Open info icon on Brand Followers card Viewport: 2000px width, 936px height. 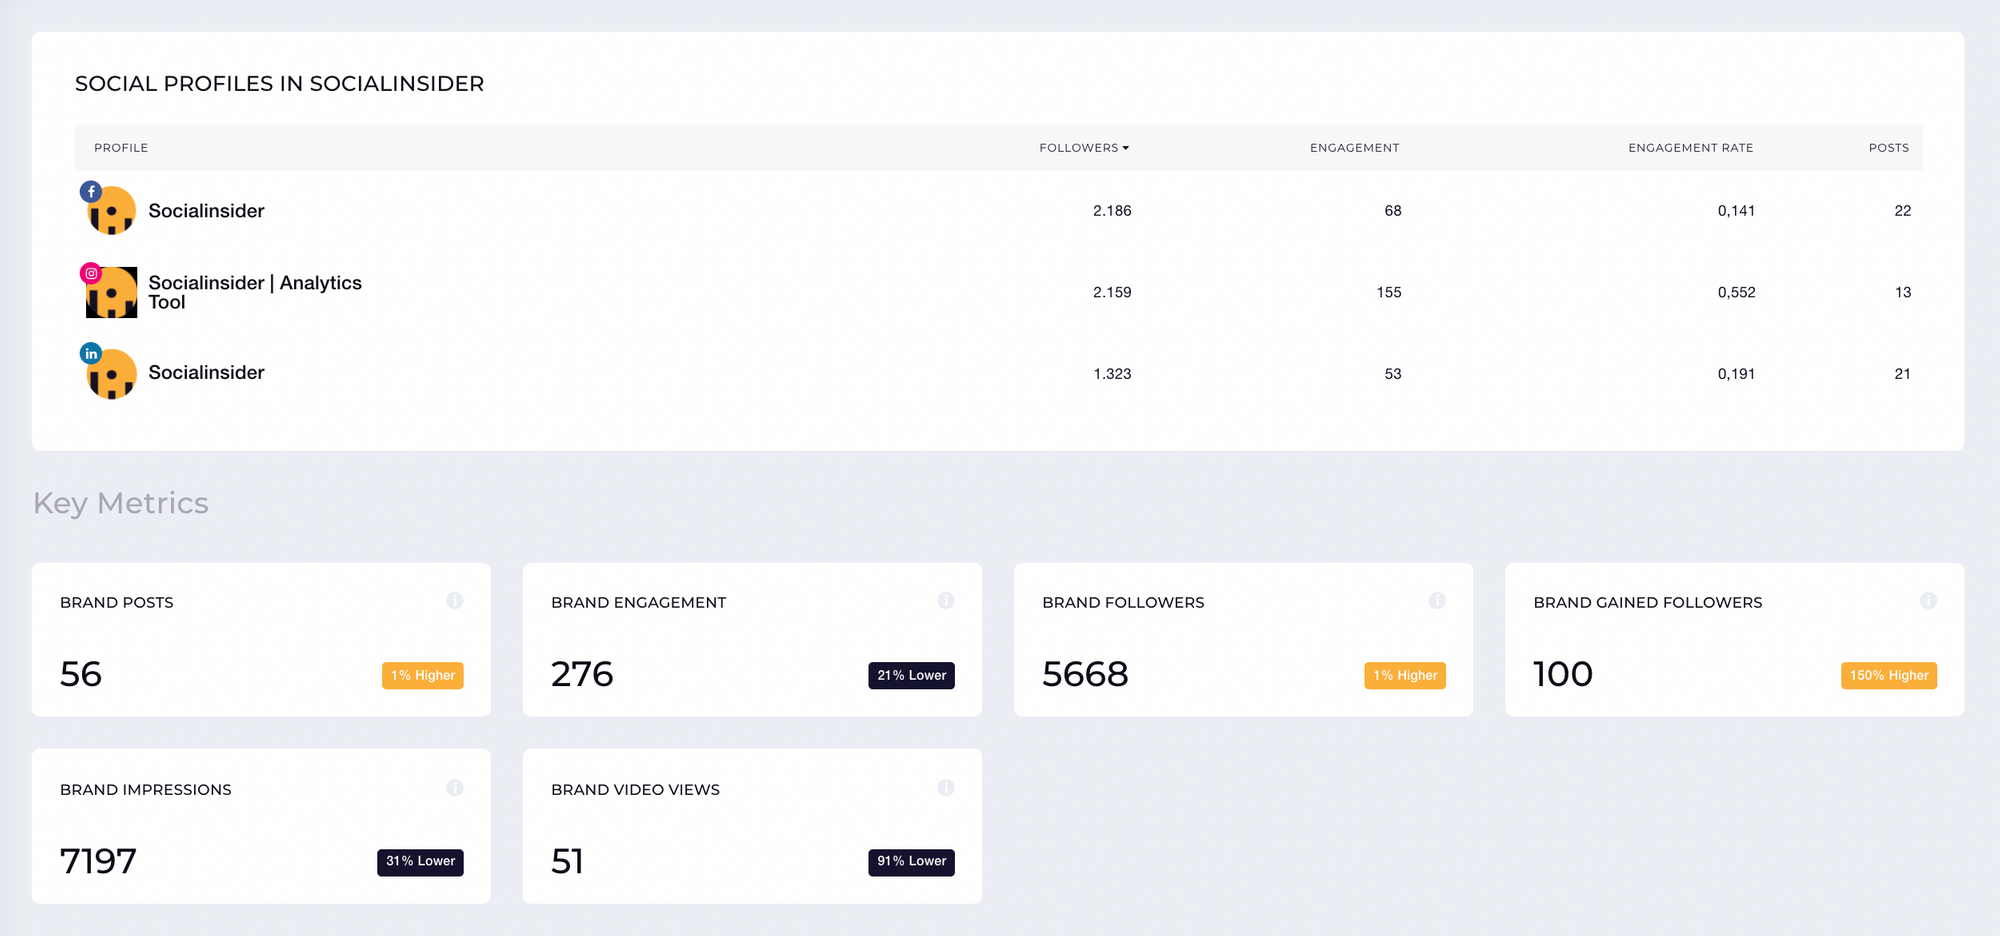click(x=1437, y=601)
